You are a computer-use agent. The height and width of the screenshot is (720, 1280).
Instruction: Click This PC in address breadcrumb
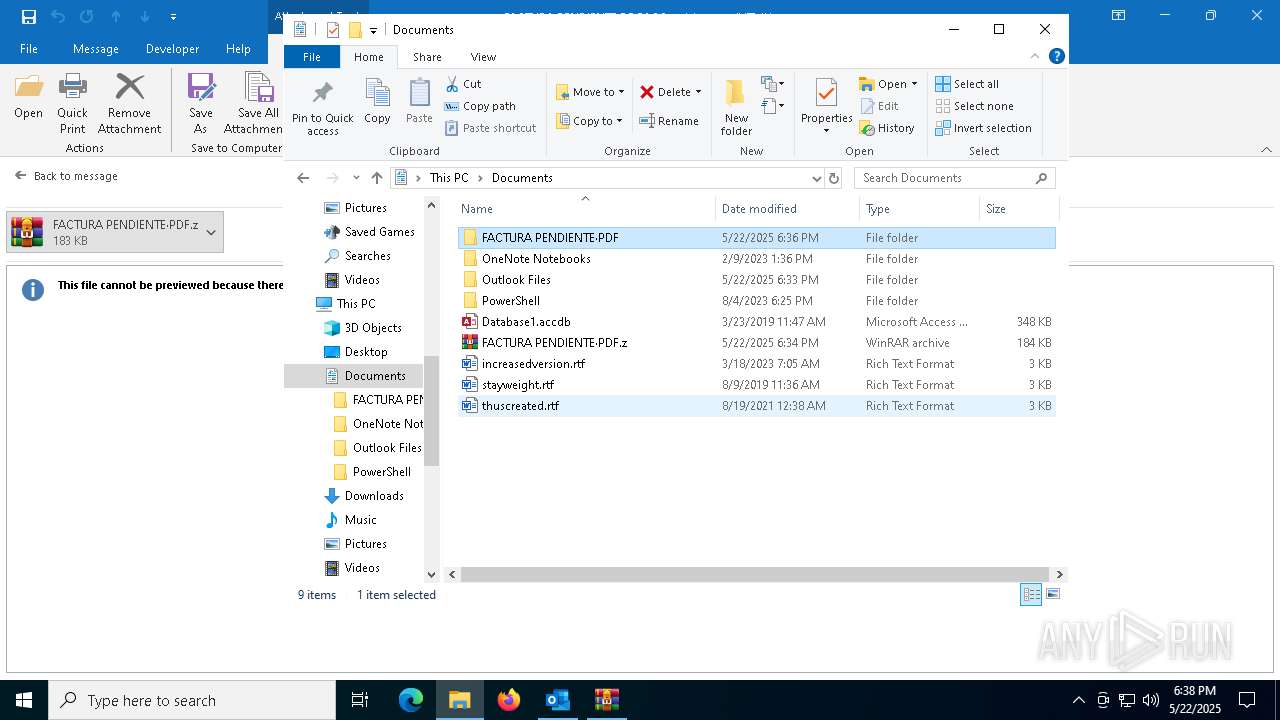[449, 178]
